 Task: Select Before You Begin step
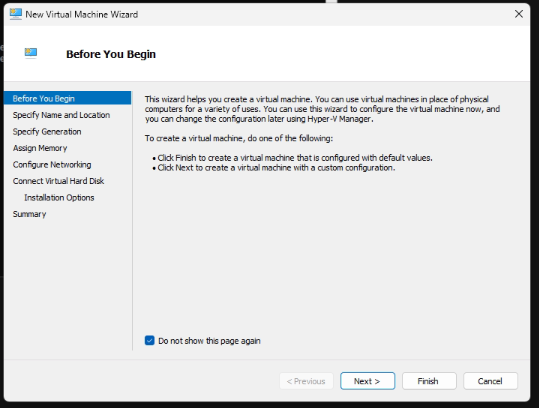pos(67,98)
